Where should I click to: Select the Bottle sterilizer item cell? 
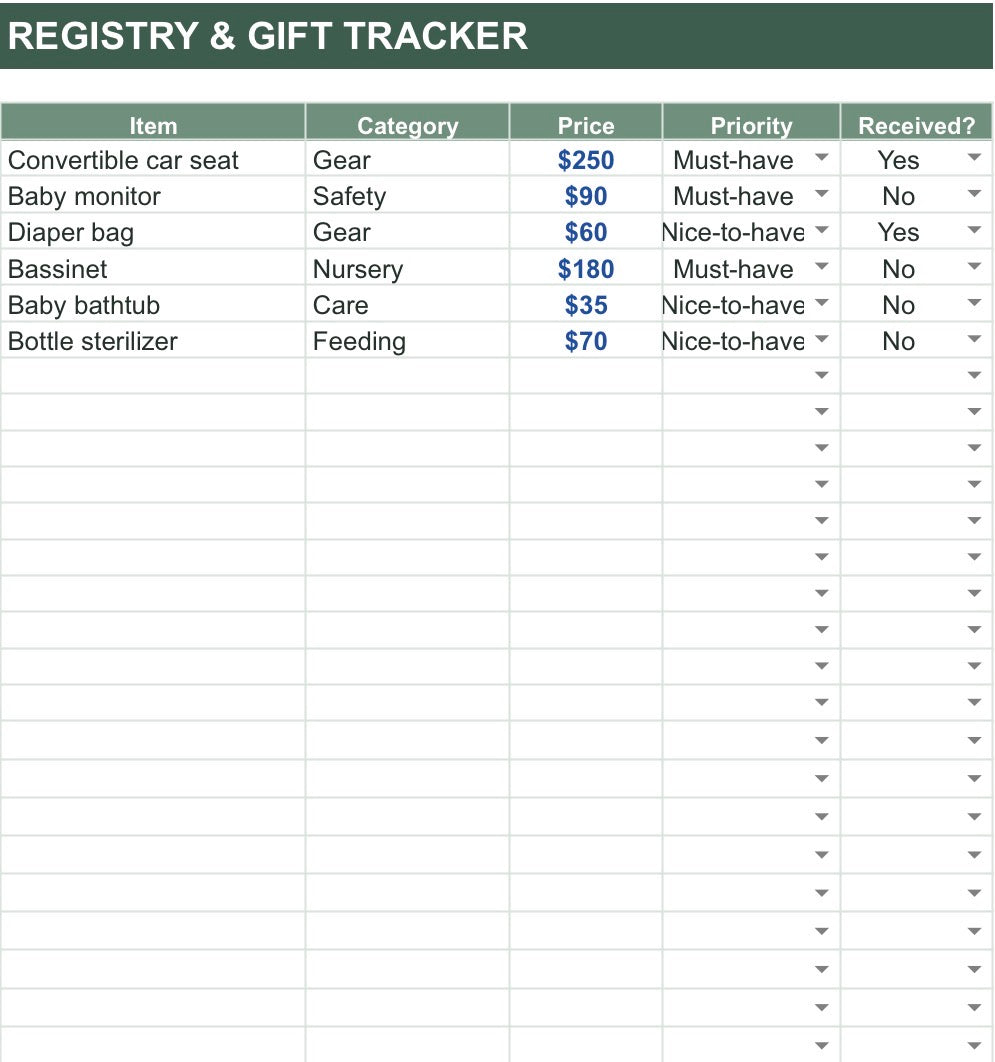tap(153, 341)
